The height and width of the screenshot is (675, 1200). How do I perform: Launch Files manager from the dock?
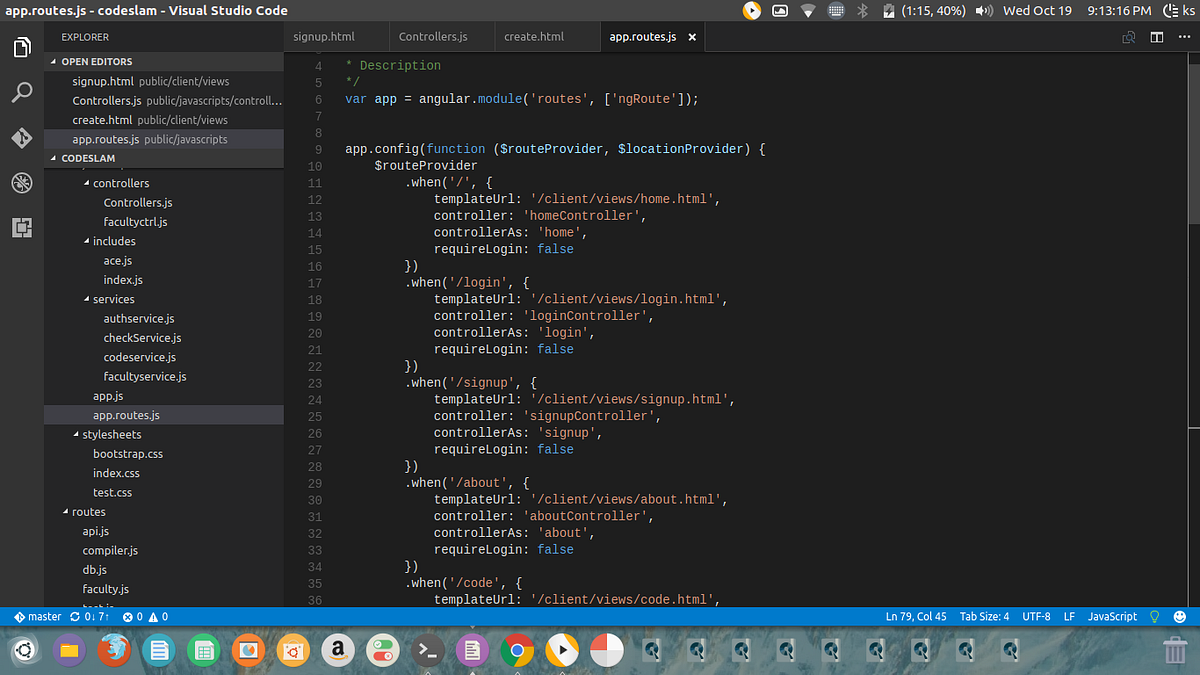tap(68, 651)
